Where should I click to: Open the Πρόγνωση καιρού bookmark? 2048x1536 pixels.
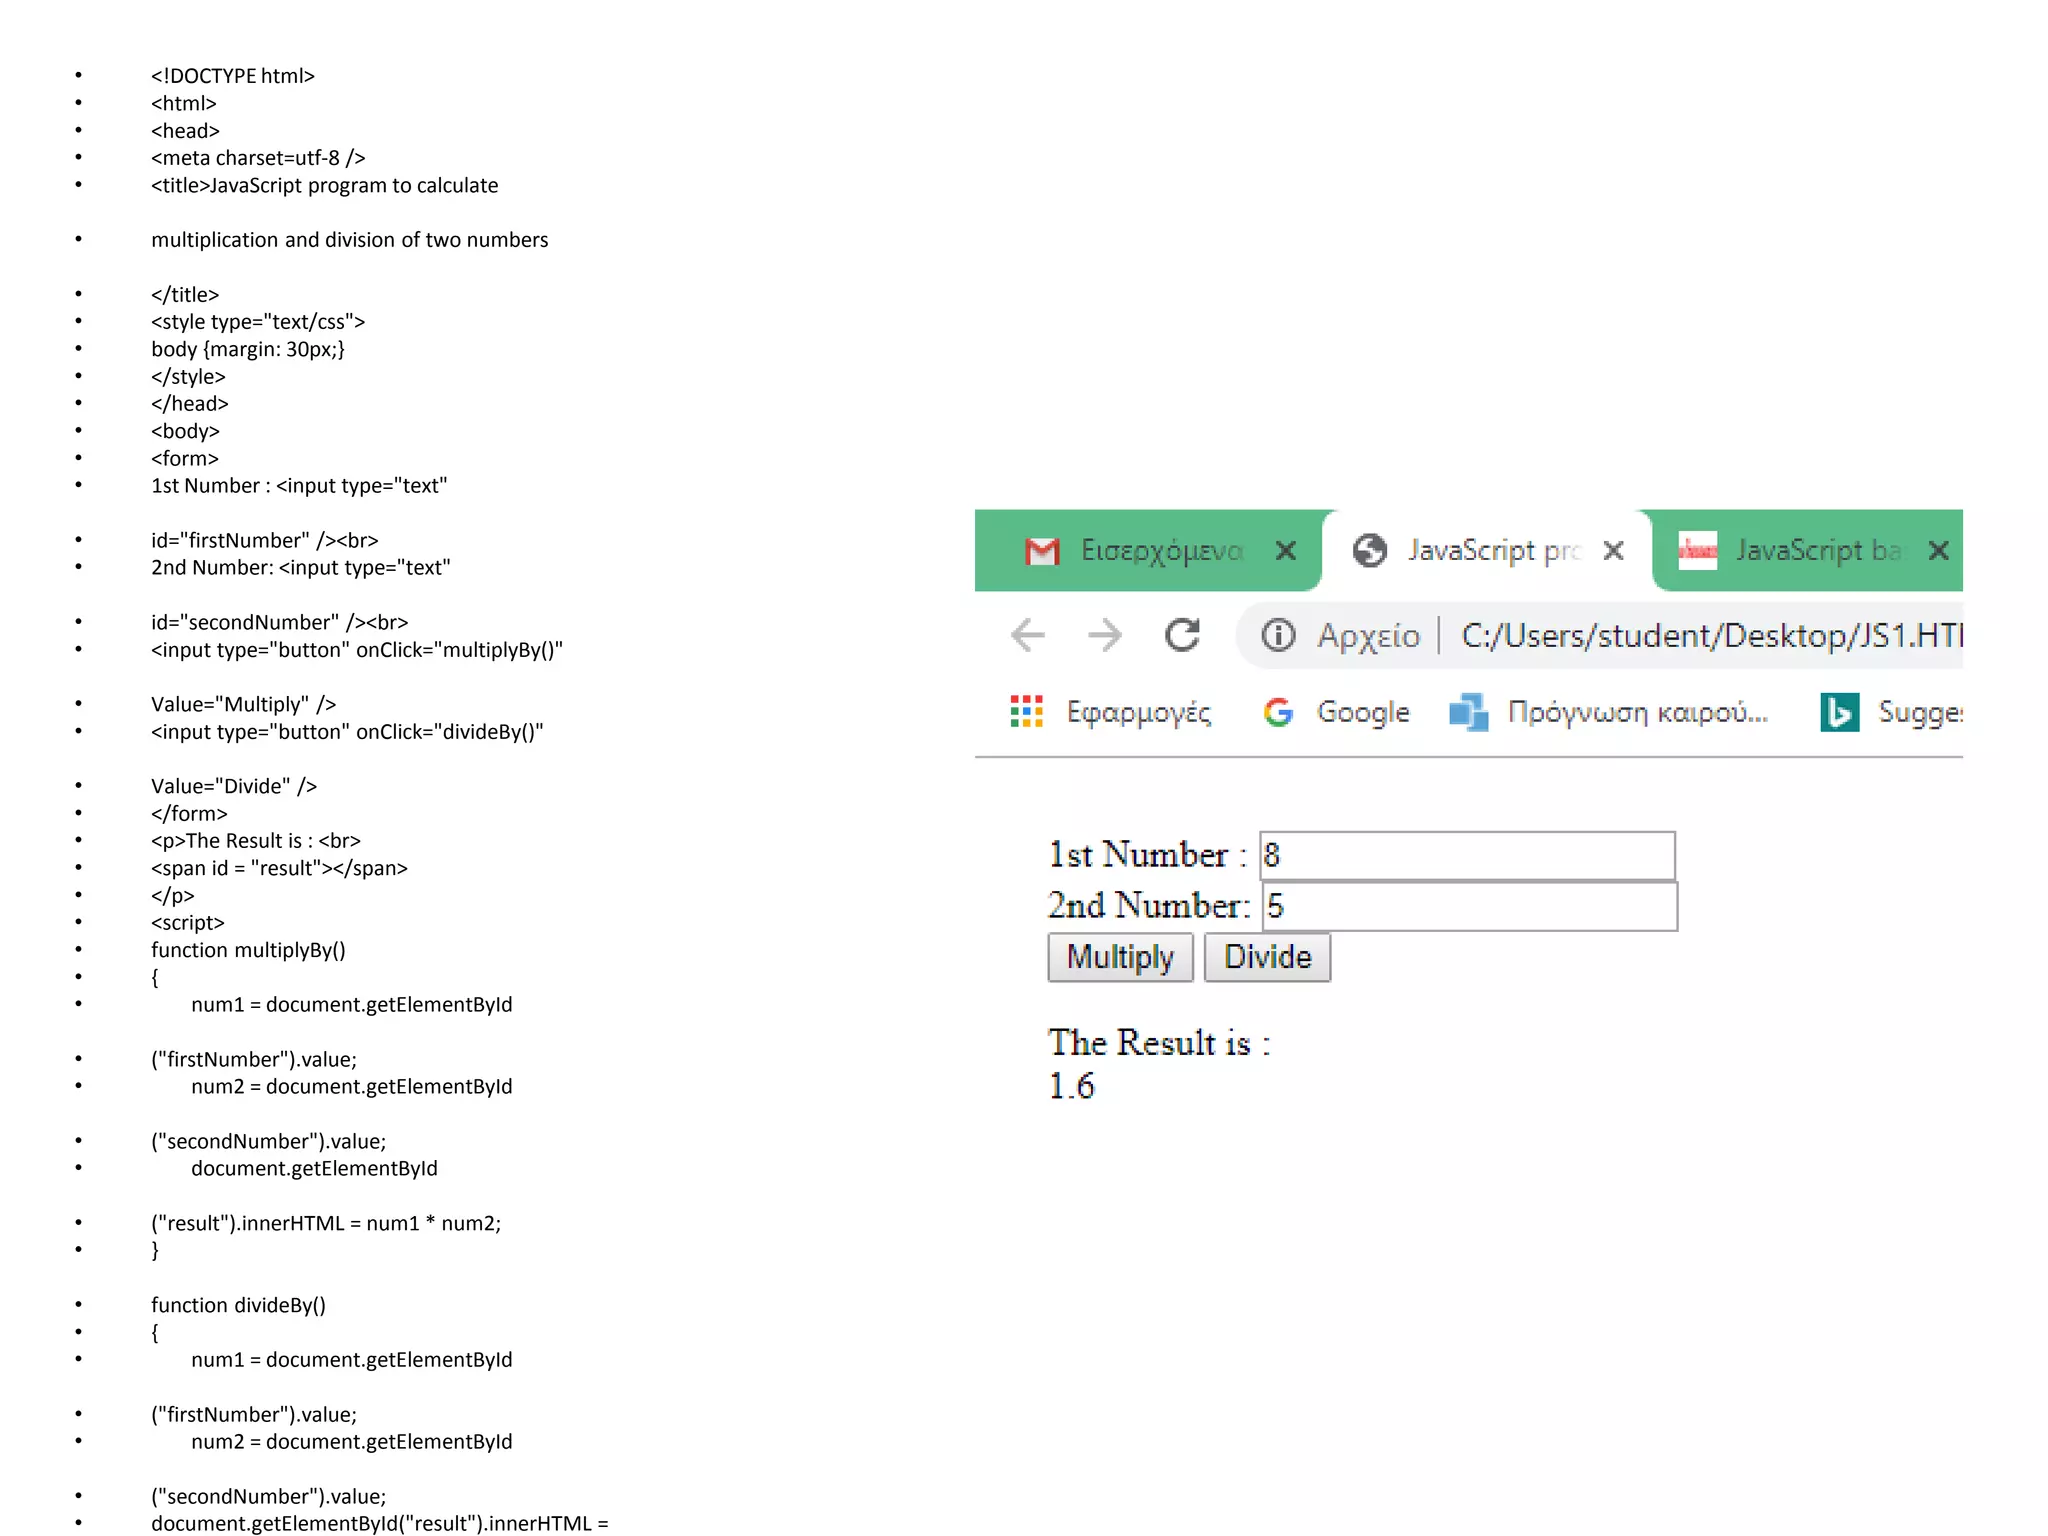(x=1636, y=712)
